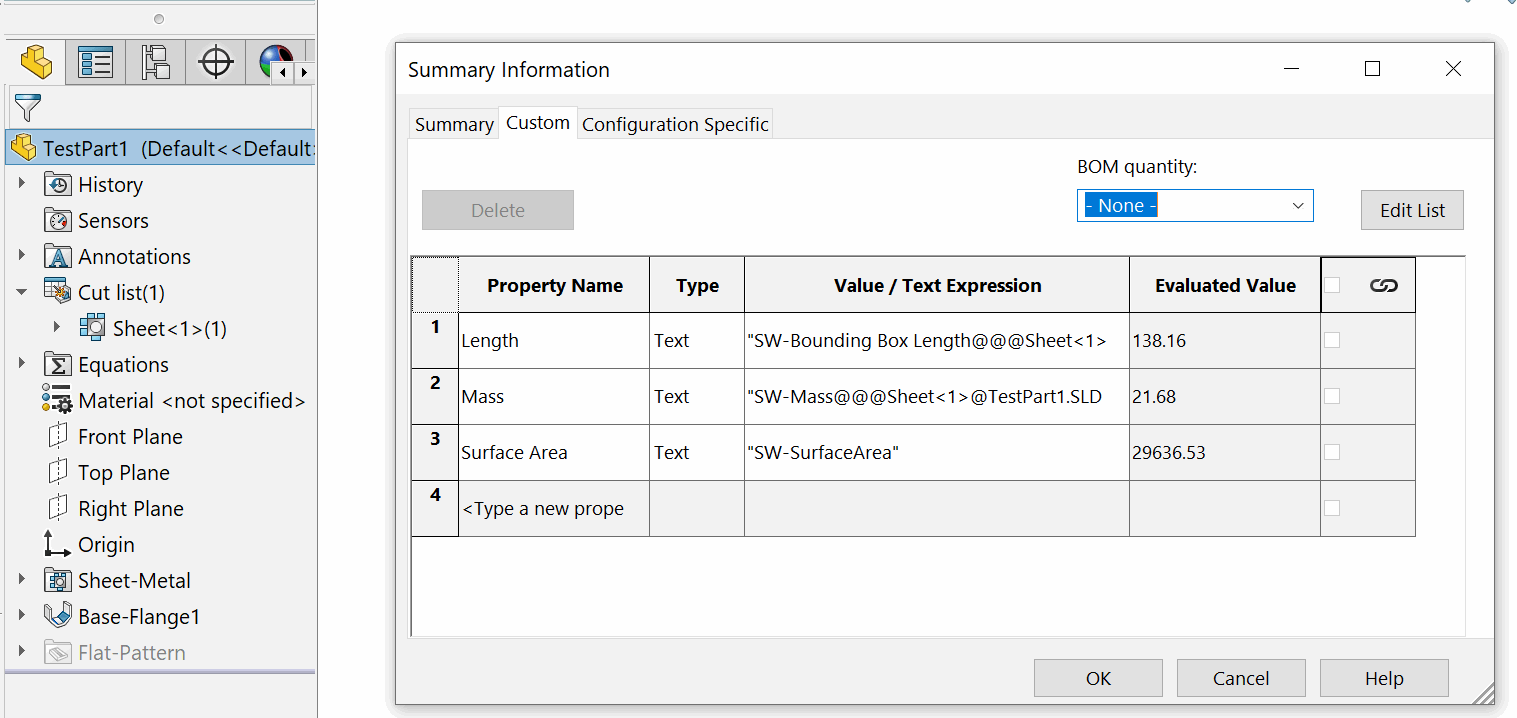Click the evaluated value 29636.53
Viewport: 1517px width, 718px height.
pyautogui.click(x=1225, y=452)
